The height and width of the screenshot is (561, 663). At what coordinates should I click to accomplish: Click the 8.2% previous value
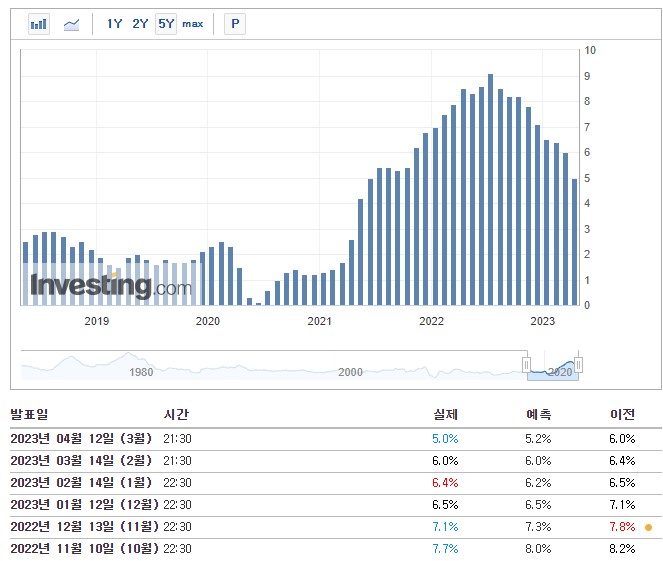point(622,549)
